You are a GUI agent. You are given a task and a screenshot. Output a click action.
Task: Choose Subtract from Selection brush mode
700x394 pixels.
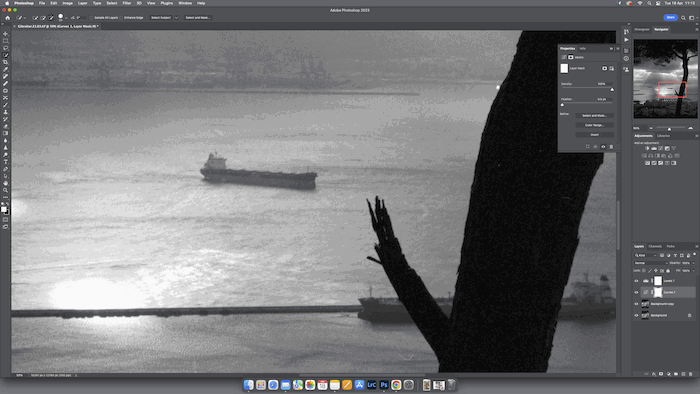tap(50, 18)
